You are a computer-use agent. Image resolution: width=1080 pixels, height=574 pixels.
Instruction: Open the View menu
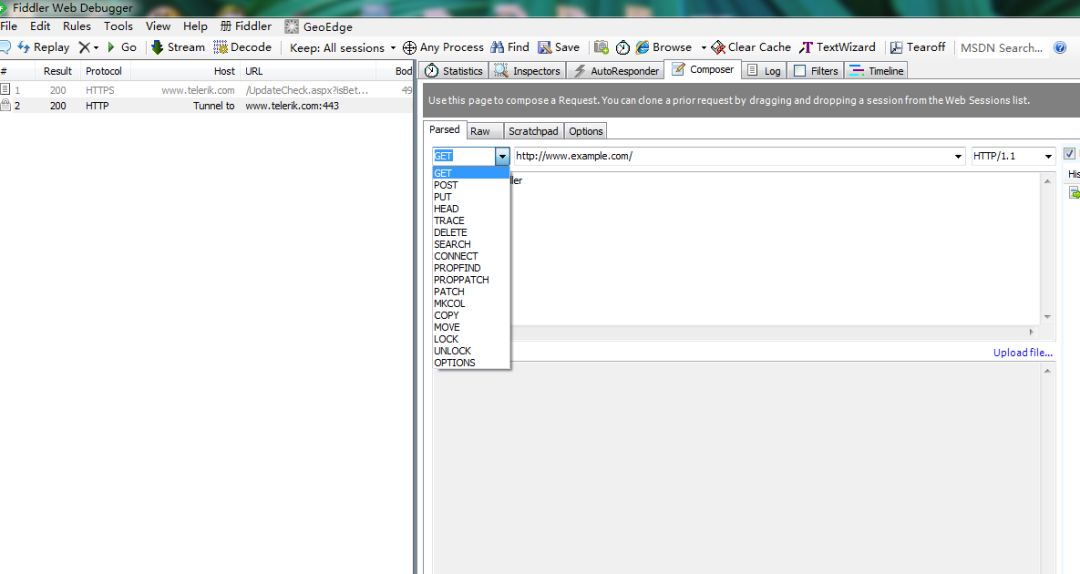pos(158,26)
